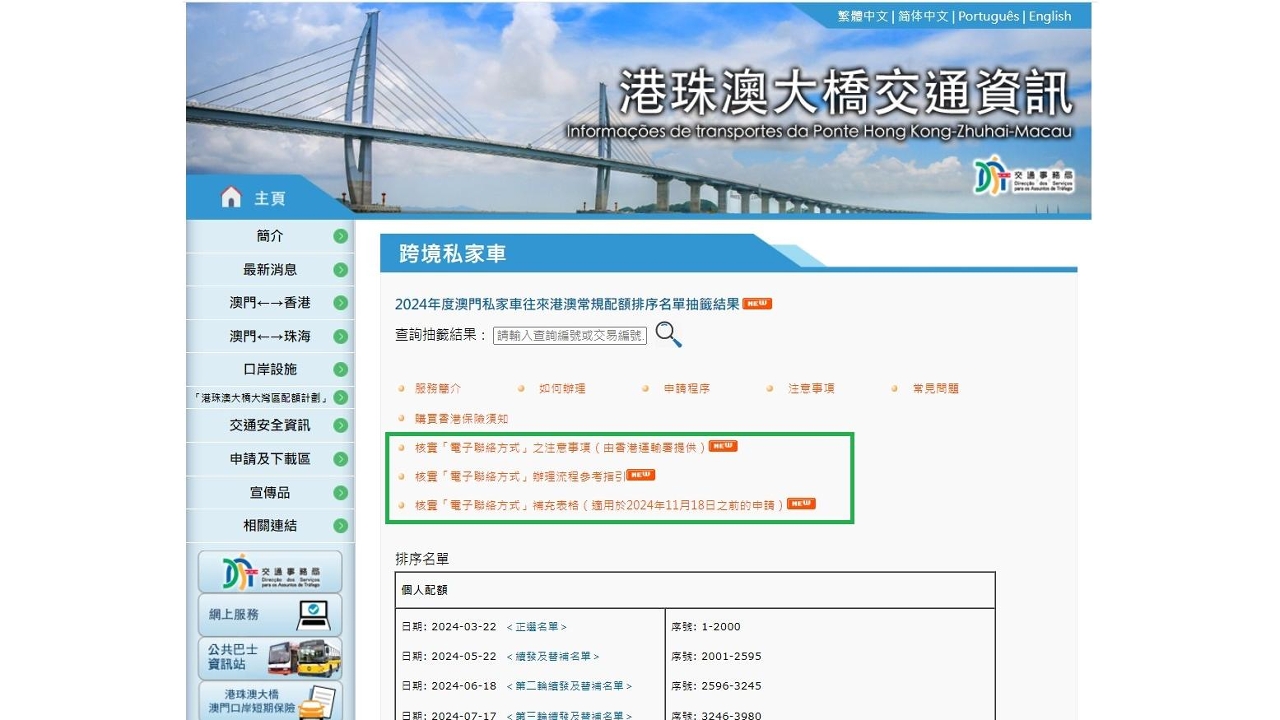Click green arrow beside 港珠澳大橋大灣區配額計劃

tap(341, 397)
